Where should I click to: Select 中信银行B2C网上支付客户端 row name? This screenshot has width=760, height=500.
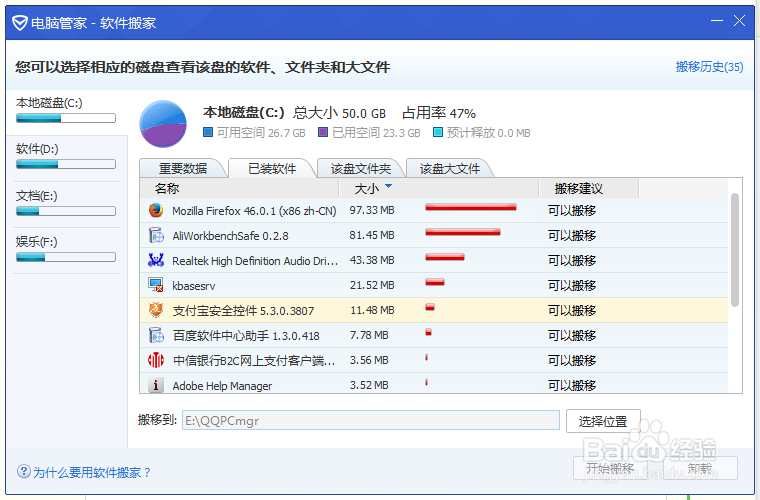(x=254, y=361)
